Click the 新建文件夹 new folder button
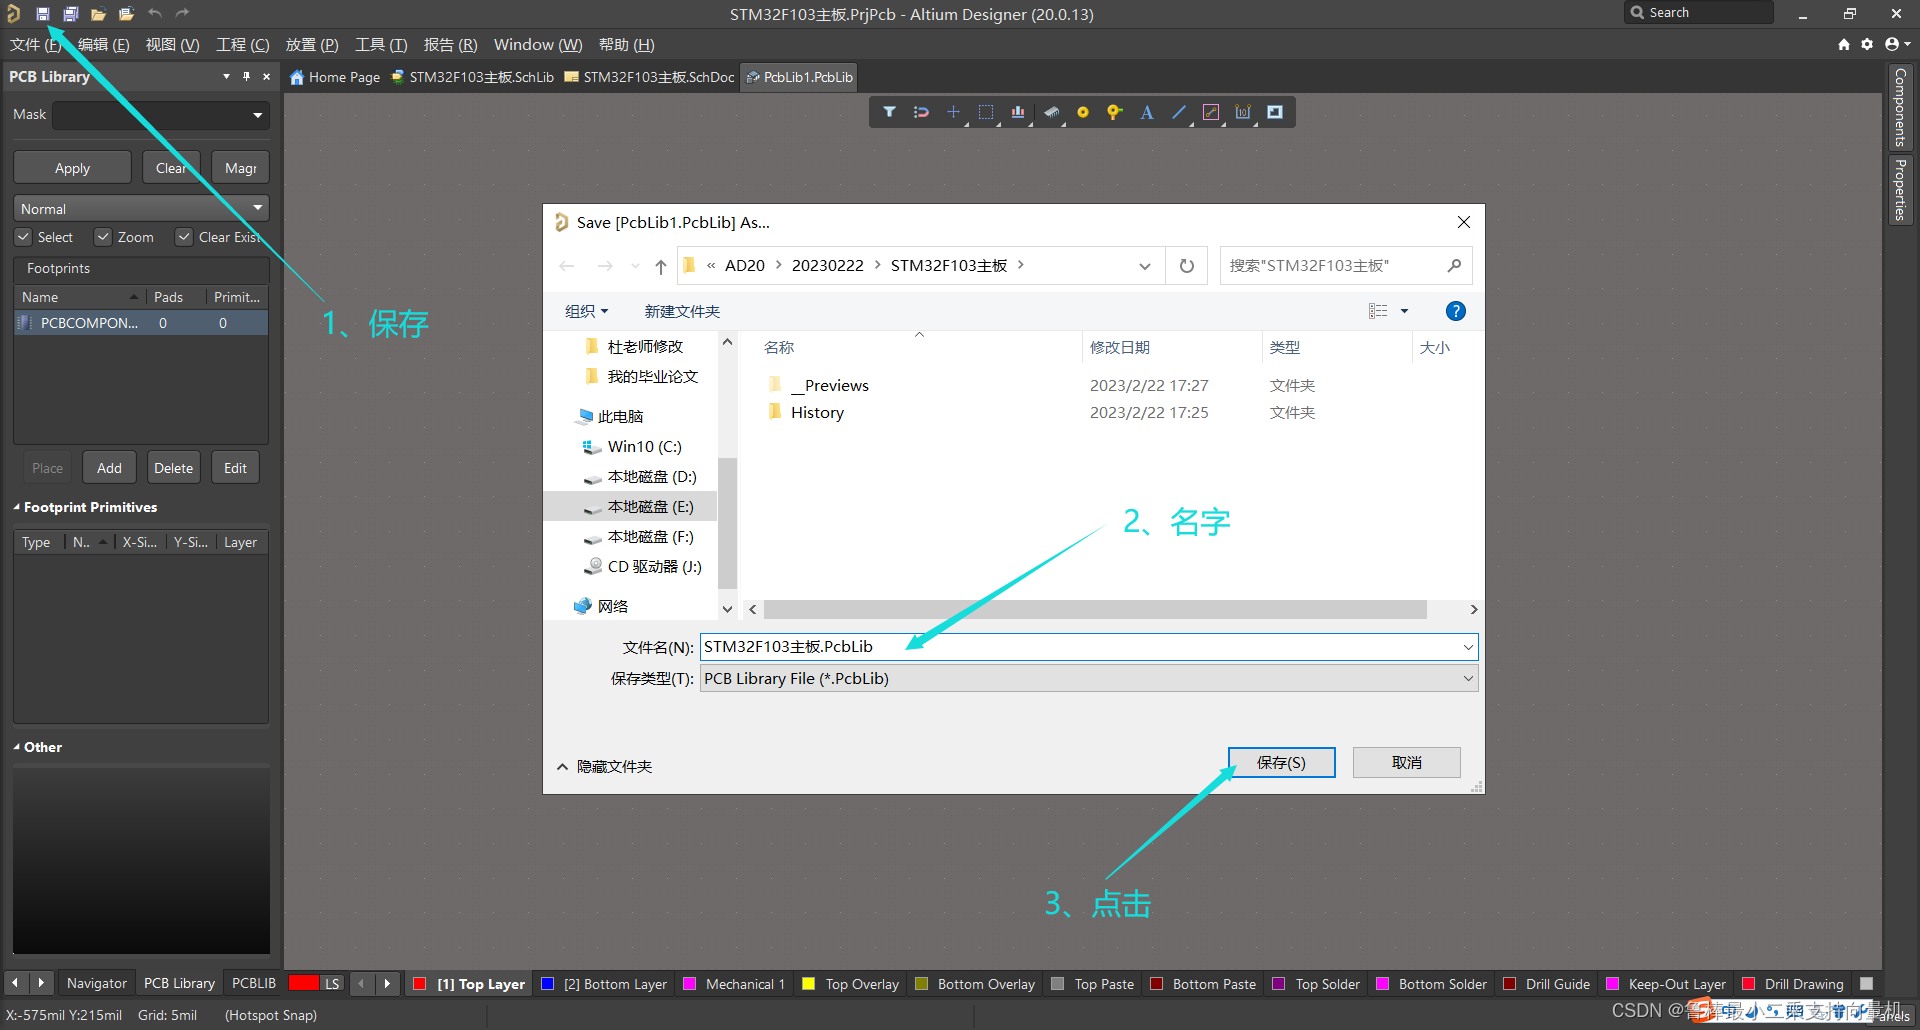Screen dimensions: 1920x1030 click(682, 311)
